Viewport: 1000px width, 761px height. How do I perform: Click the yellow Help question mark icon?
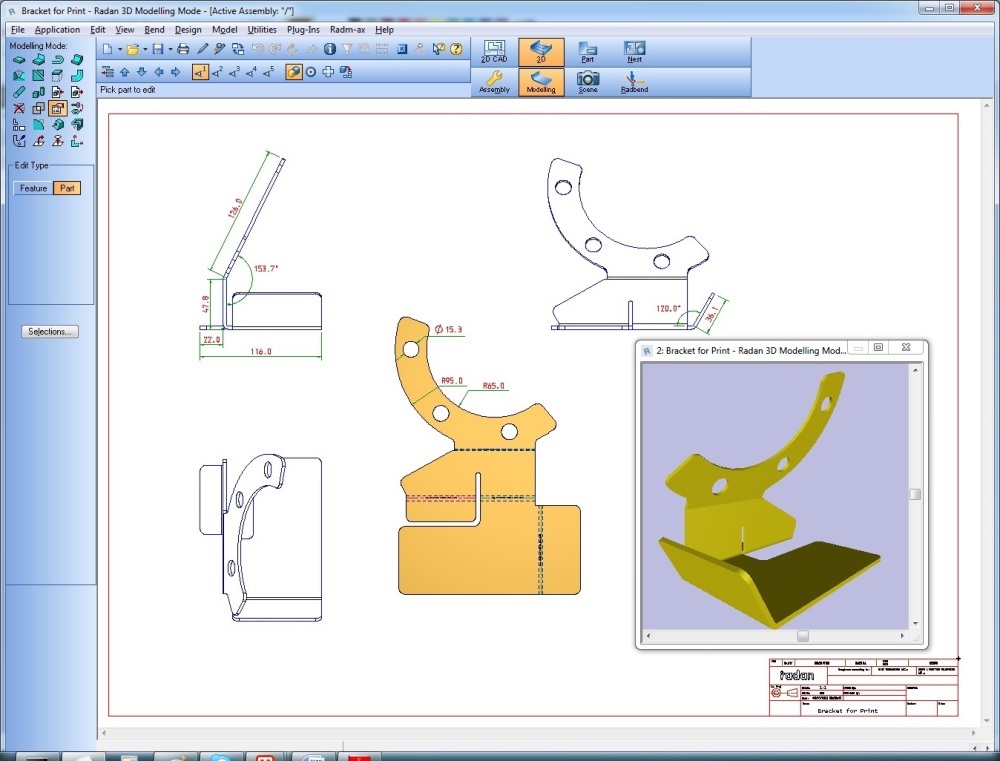point(456,48)
